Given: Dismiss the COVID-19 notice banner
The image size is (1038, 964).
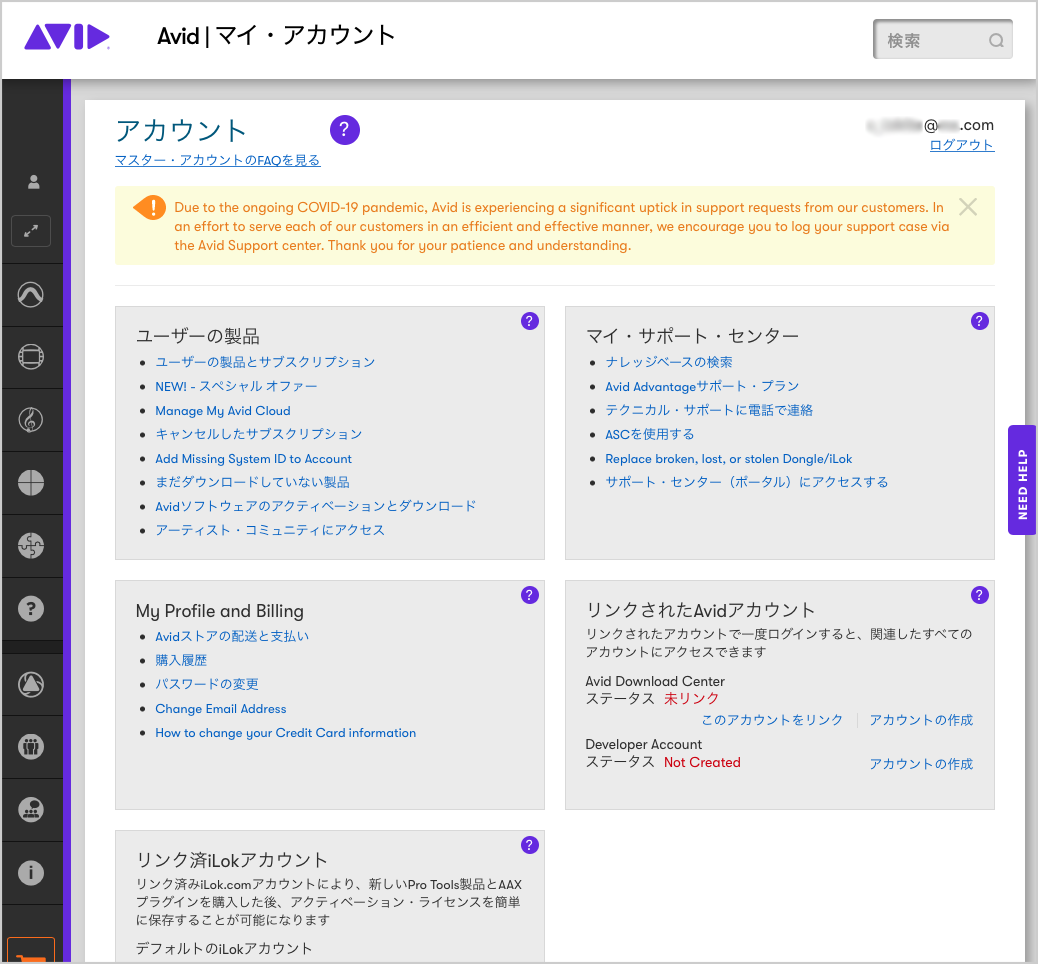Looking at the screenshot, I should tap(968, 207).
